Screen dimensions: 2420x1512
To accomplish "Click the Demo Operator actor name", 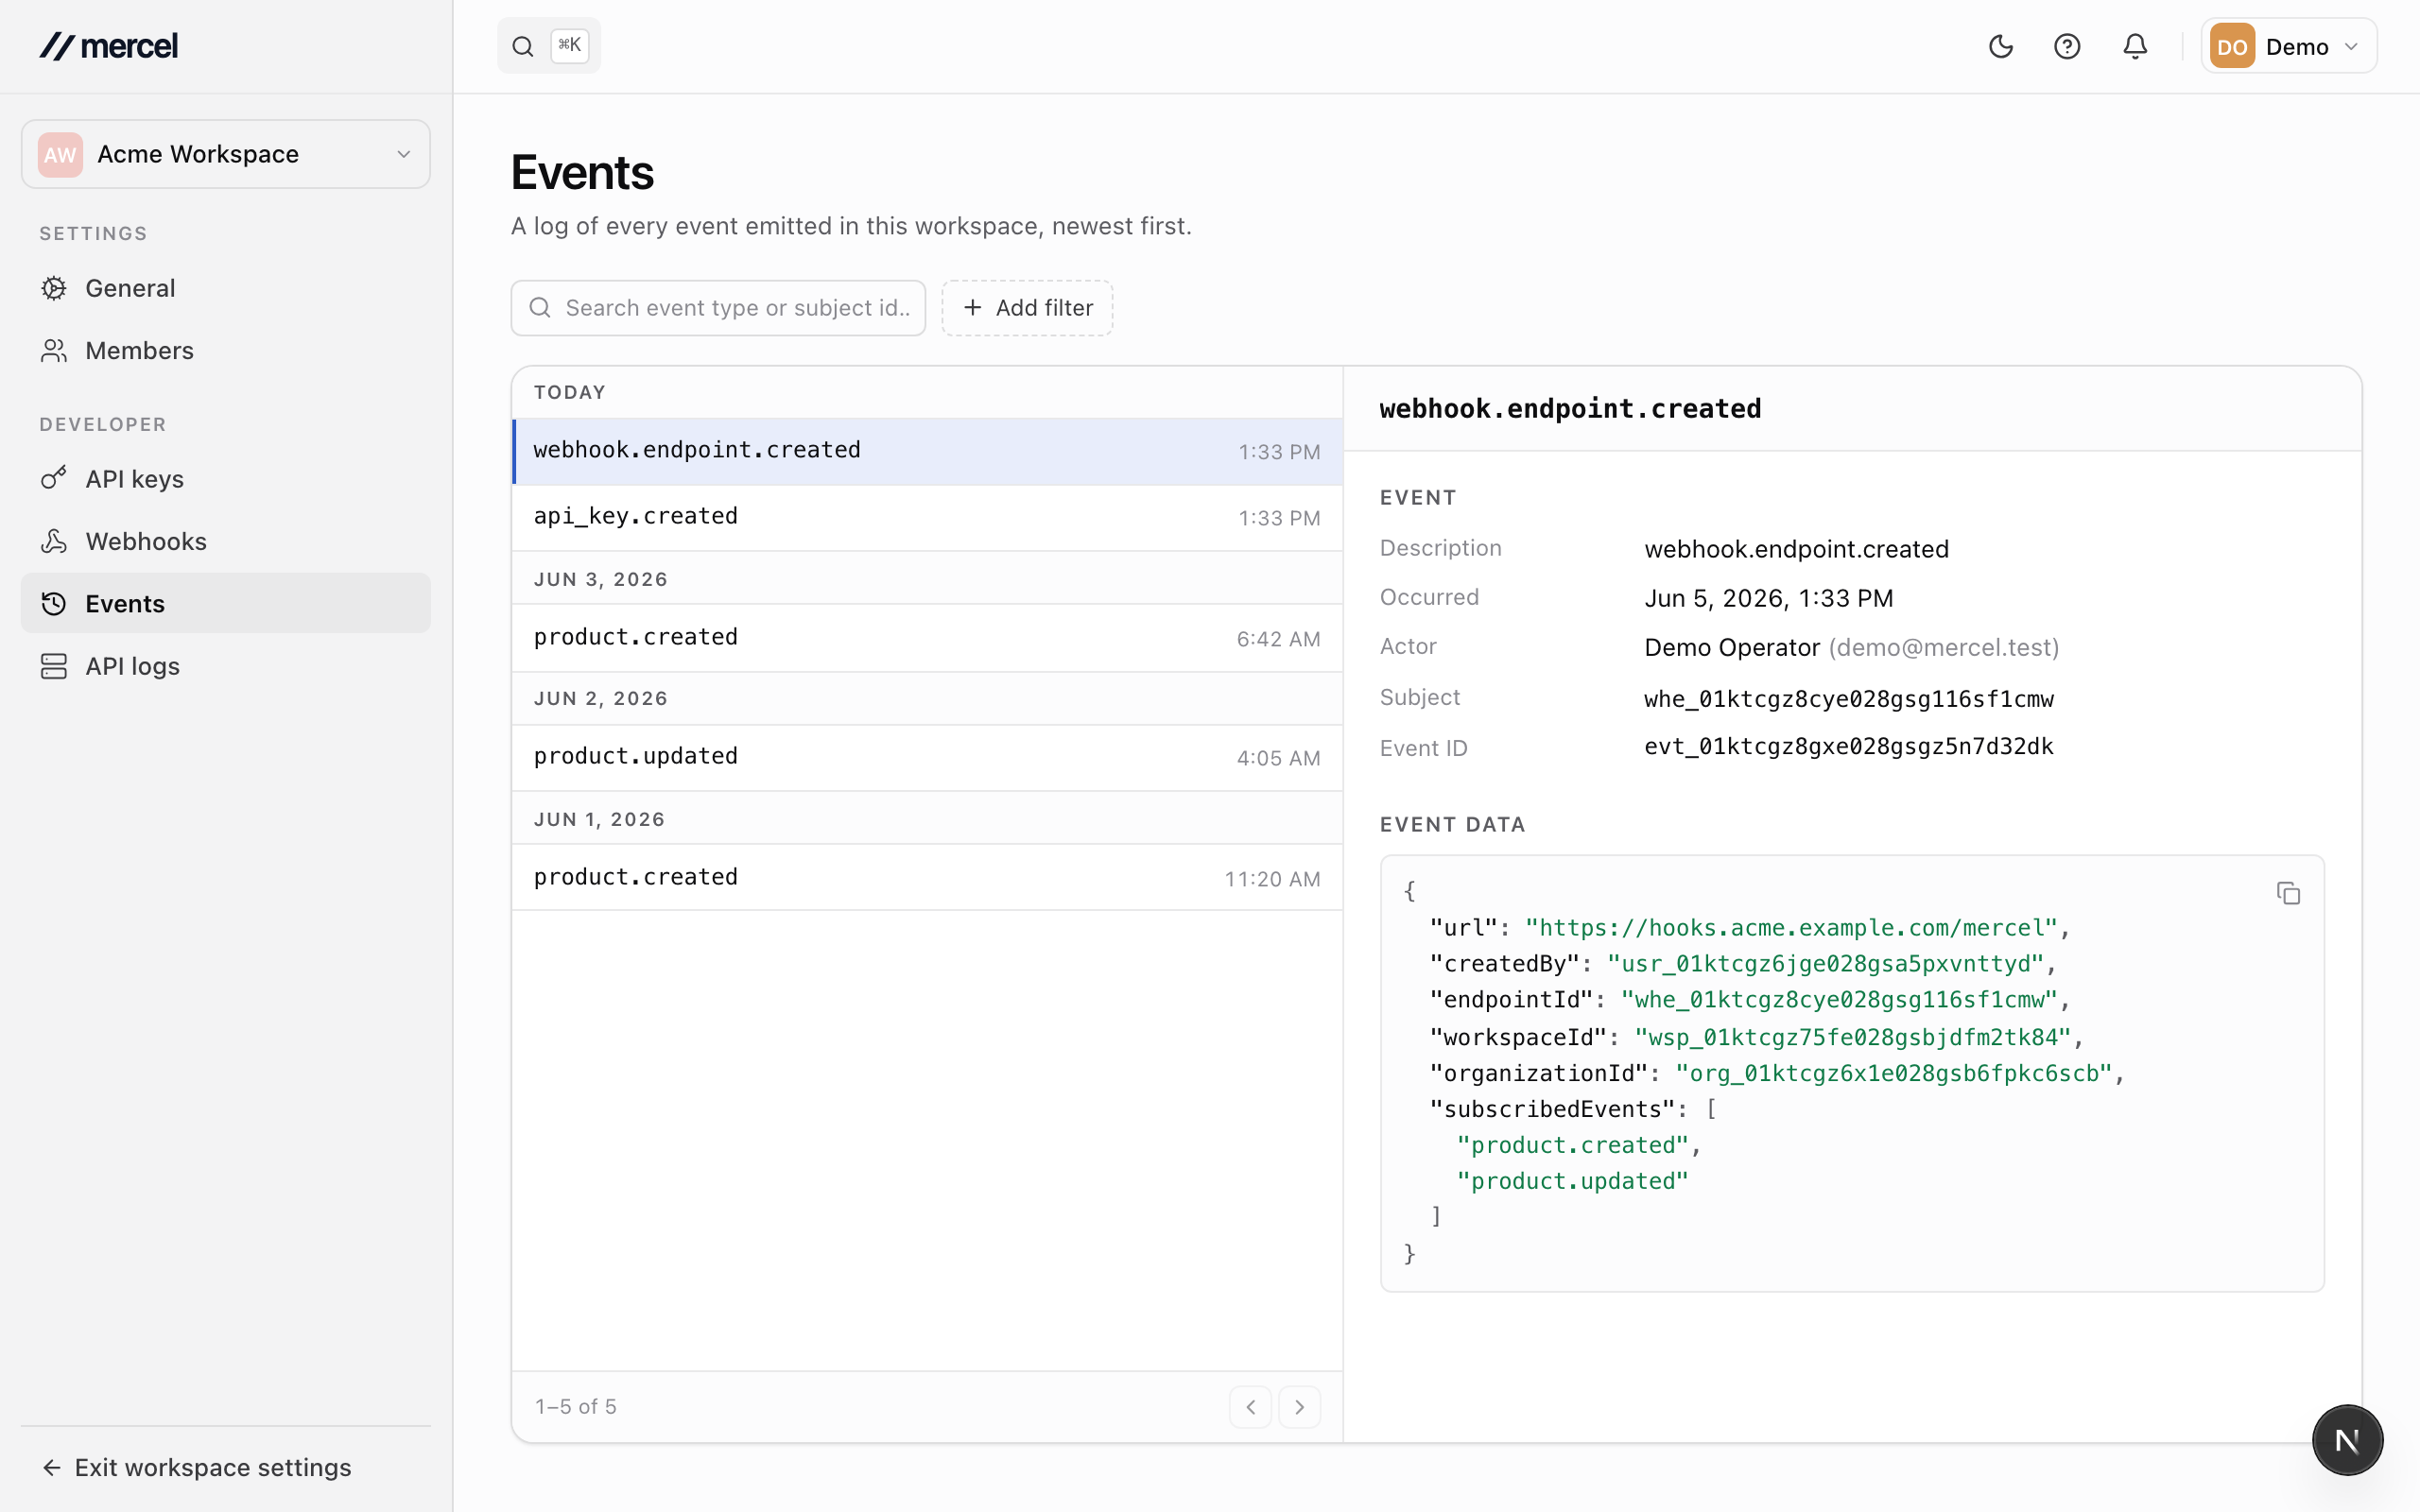I will point(1732,647).
